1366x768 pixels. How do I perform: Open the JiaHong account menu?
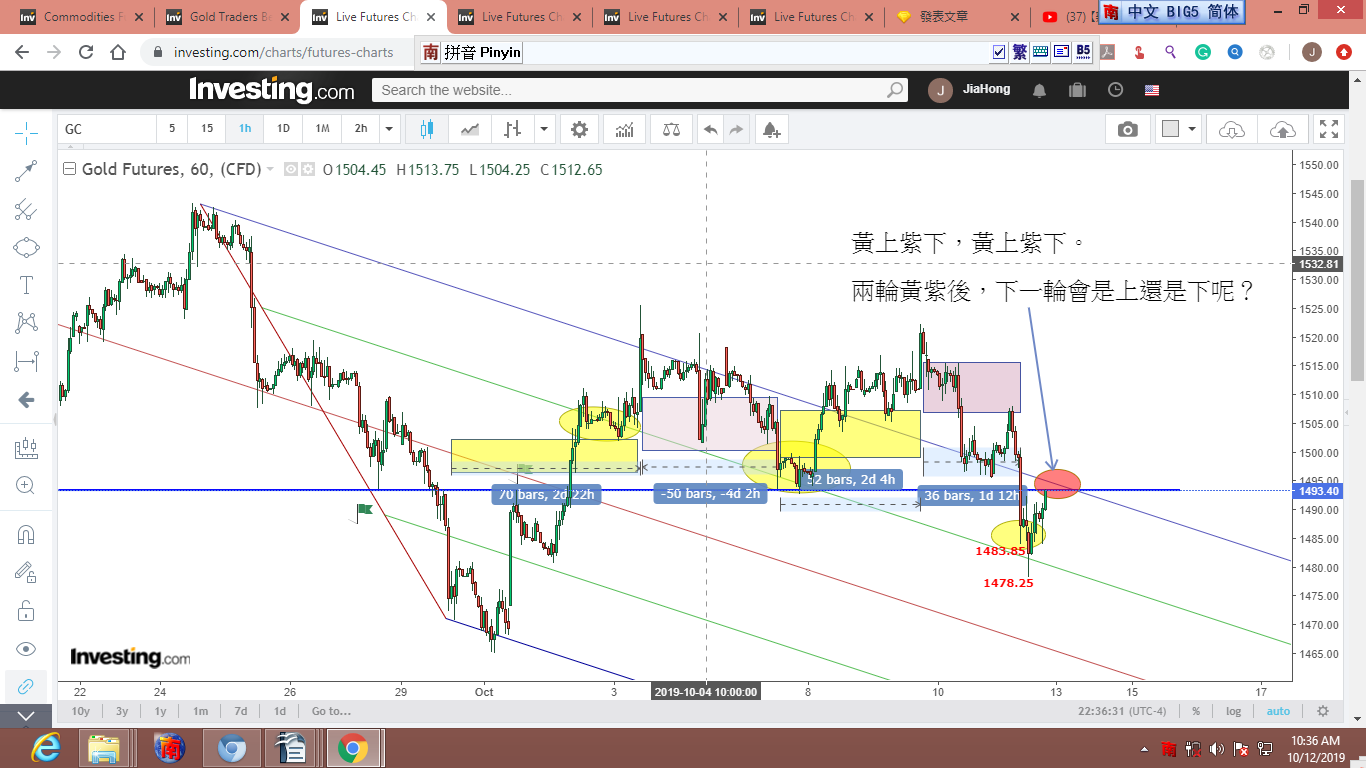(969, 90)
